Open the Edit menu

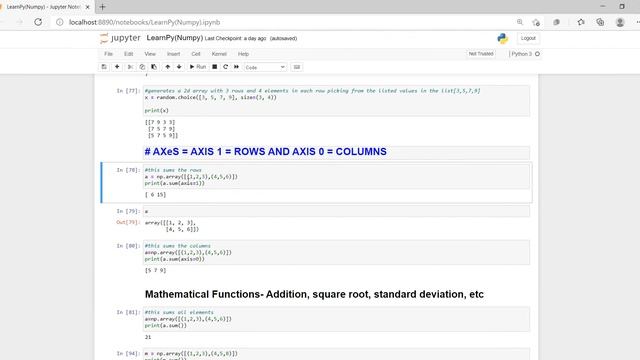click(129, 54)
